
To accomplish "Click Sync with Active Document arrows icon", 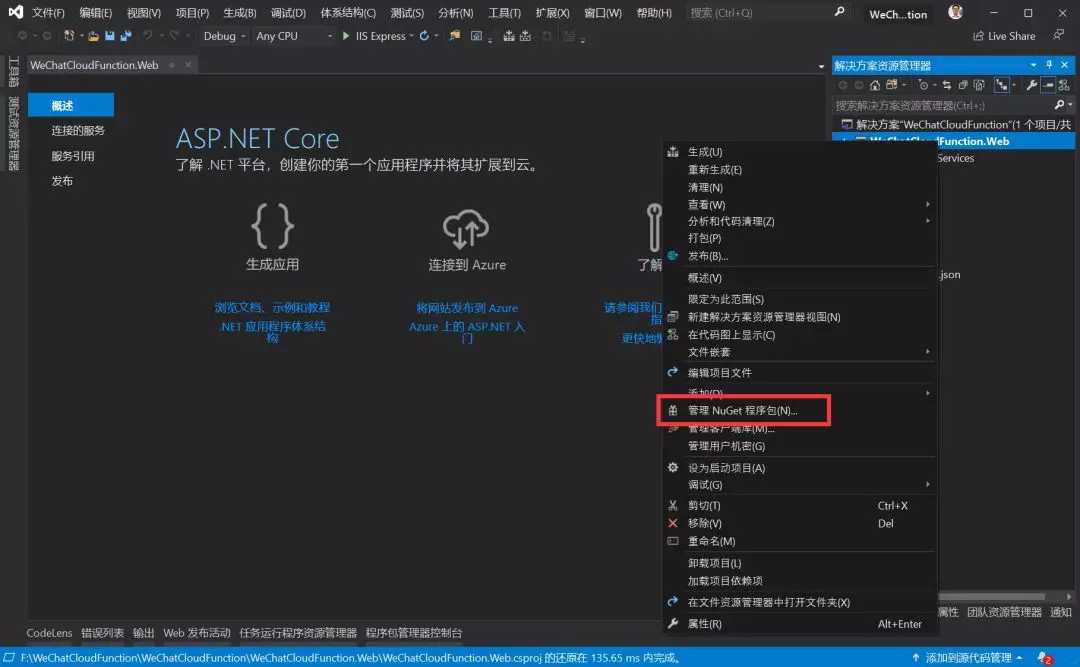I will 947,85.
